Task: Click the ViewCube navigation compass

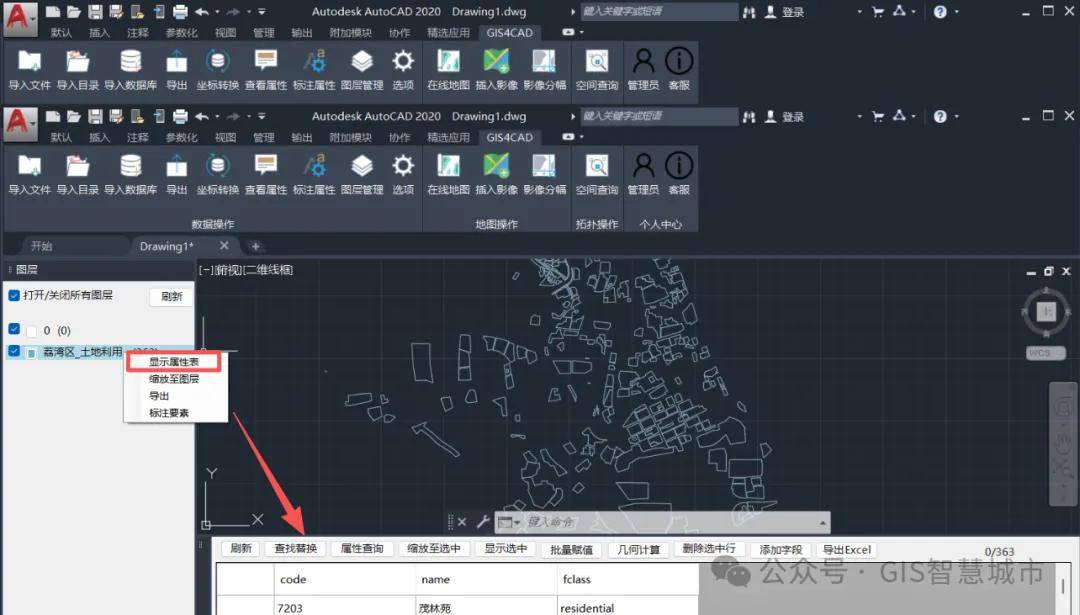Action: point(1046,311)
